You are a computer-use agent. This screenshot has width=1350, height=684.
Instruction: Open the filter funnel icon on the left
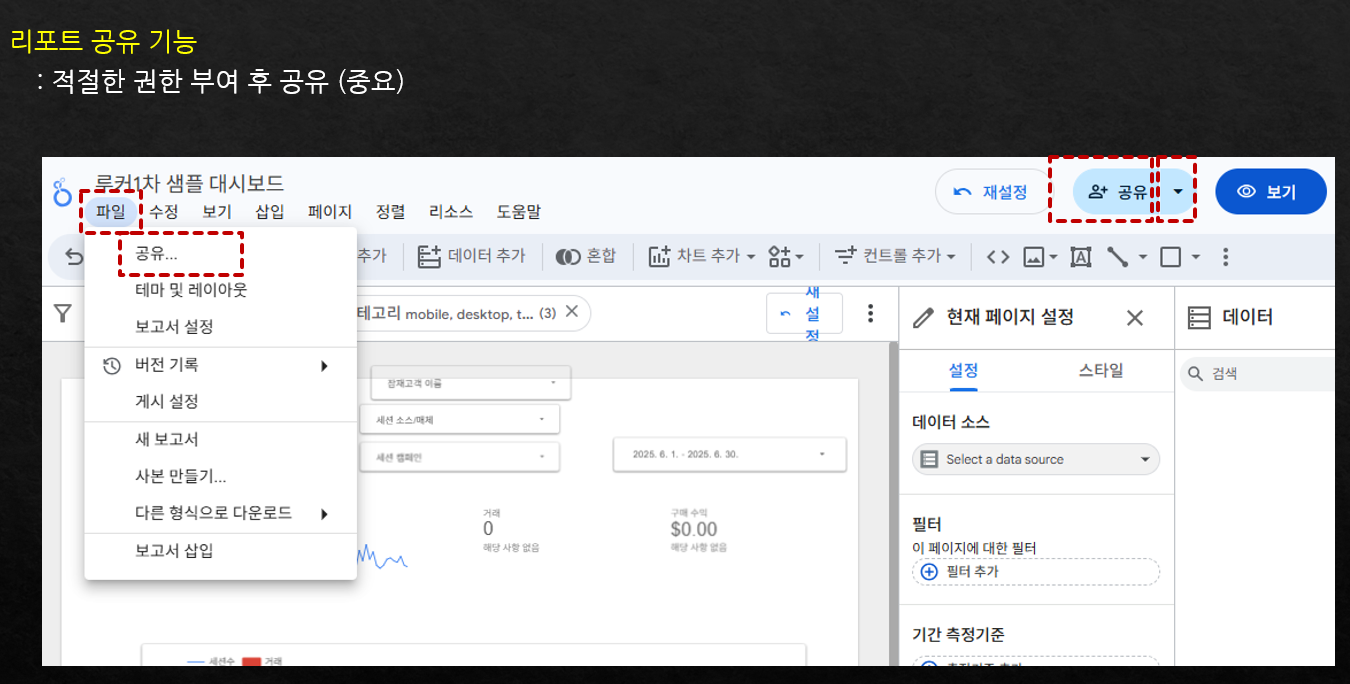(62, 313)
